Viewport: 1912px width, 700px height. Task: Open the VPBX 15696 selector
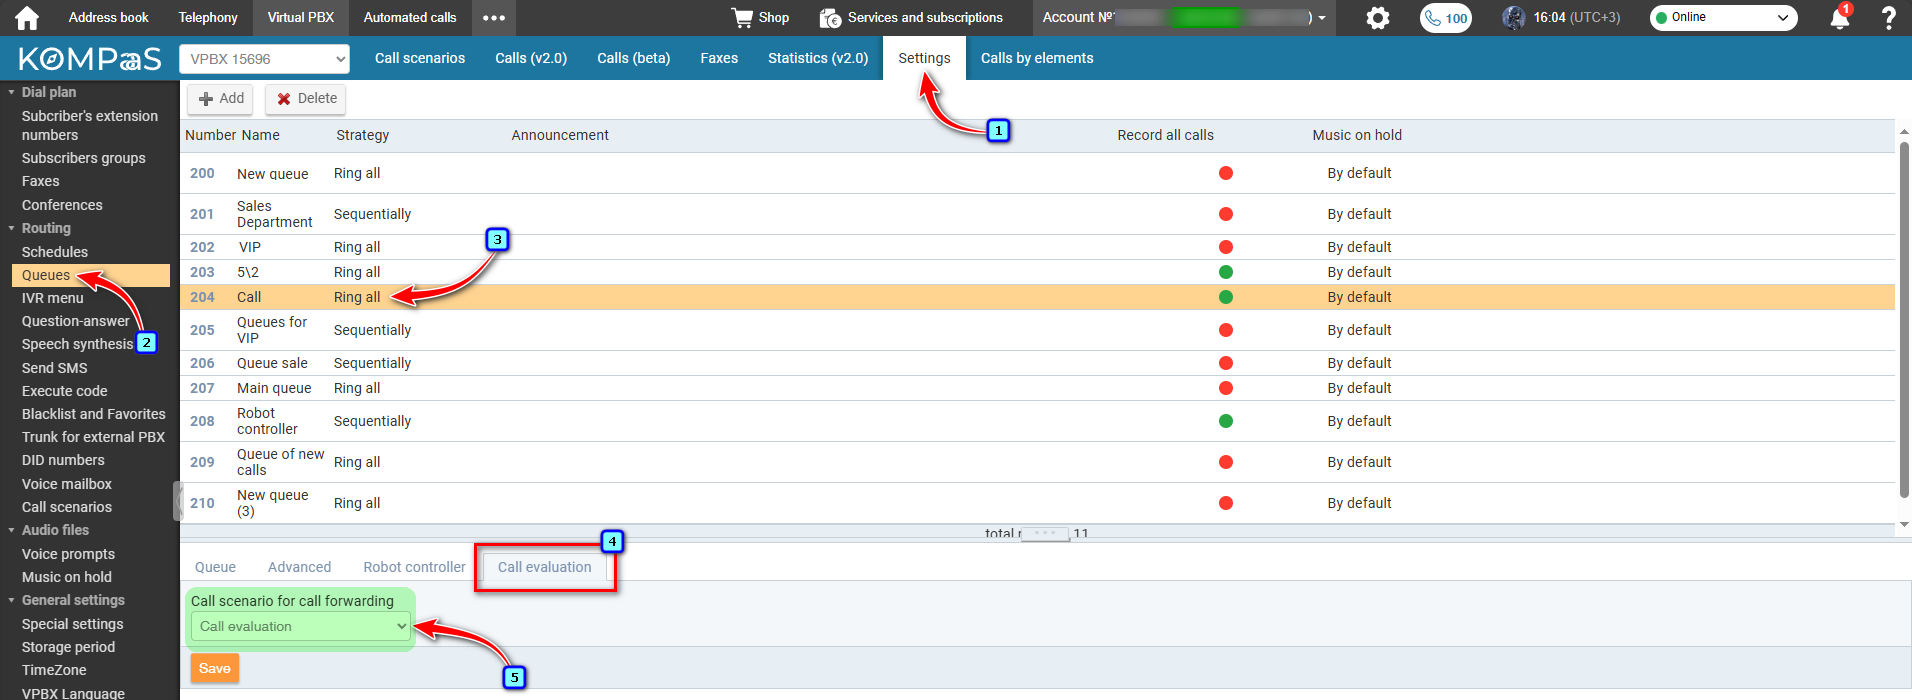(x=265, y=59)
